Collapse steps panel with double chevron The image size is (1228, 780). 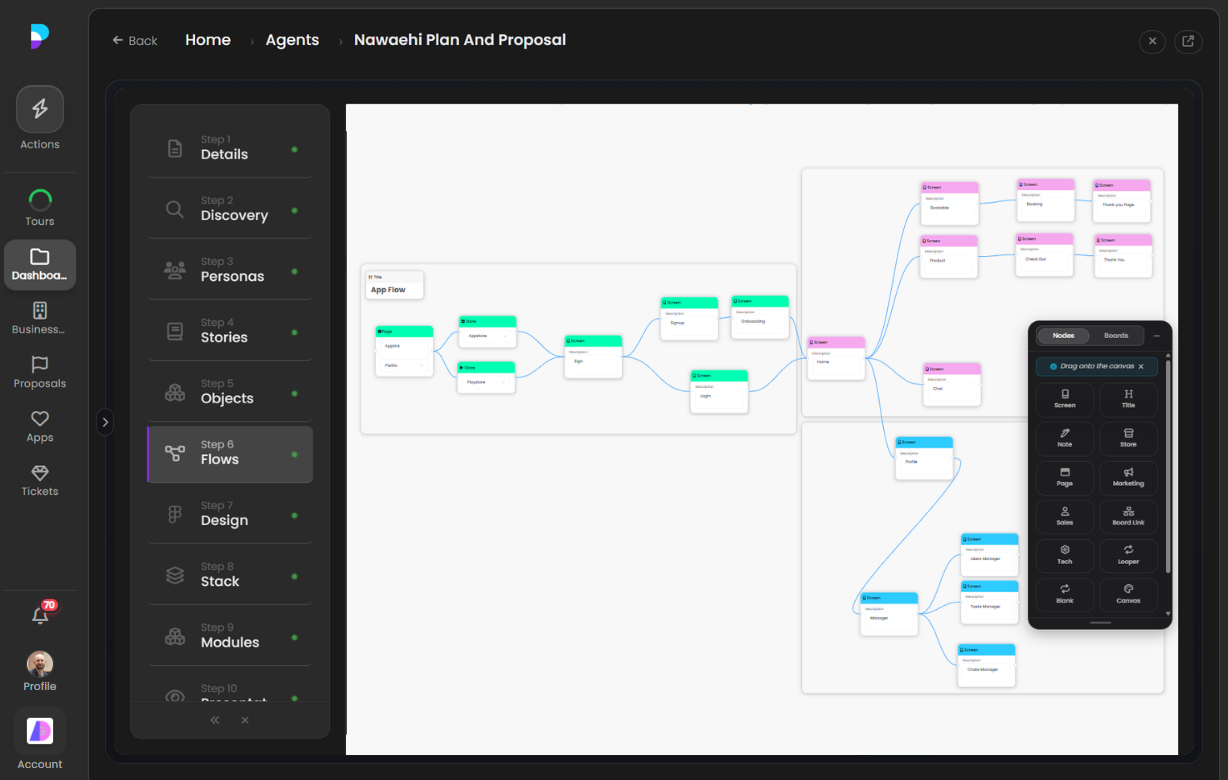coord(214,720)
